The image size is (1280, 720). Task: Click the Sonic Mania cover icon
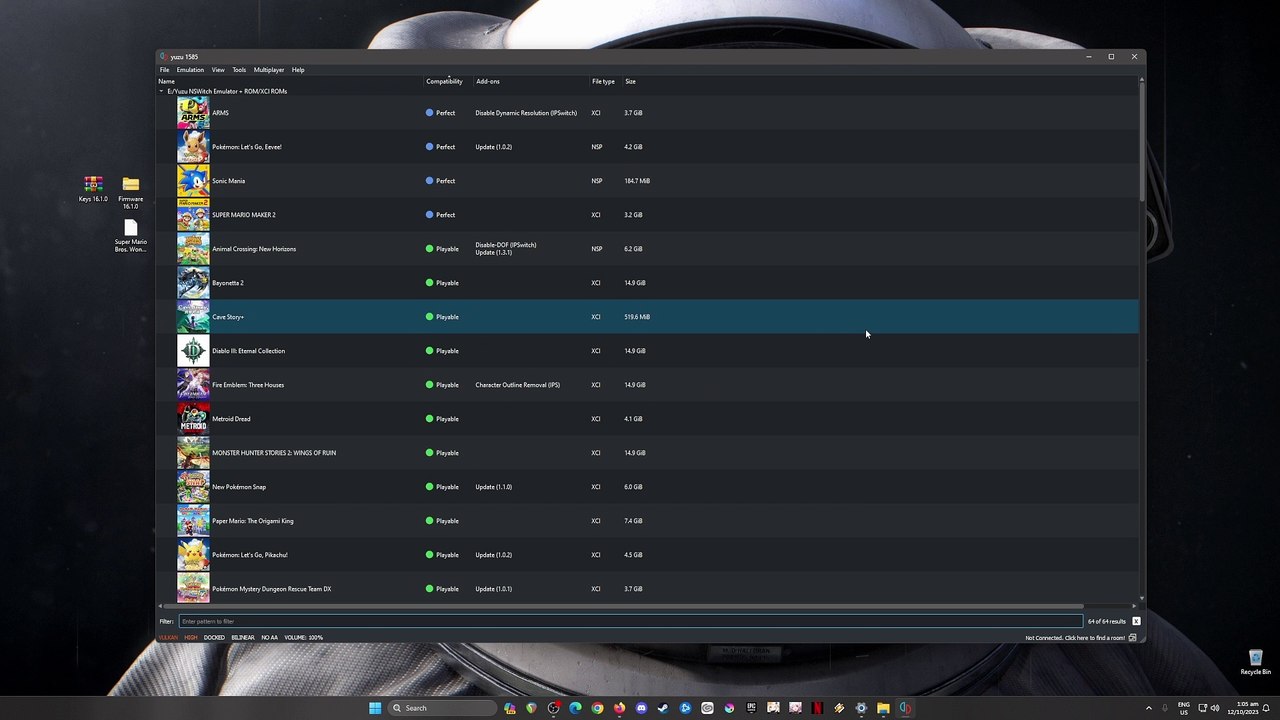pos(193,181)
